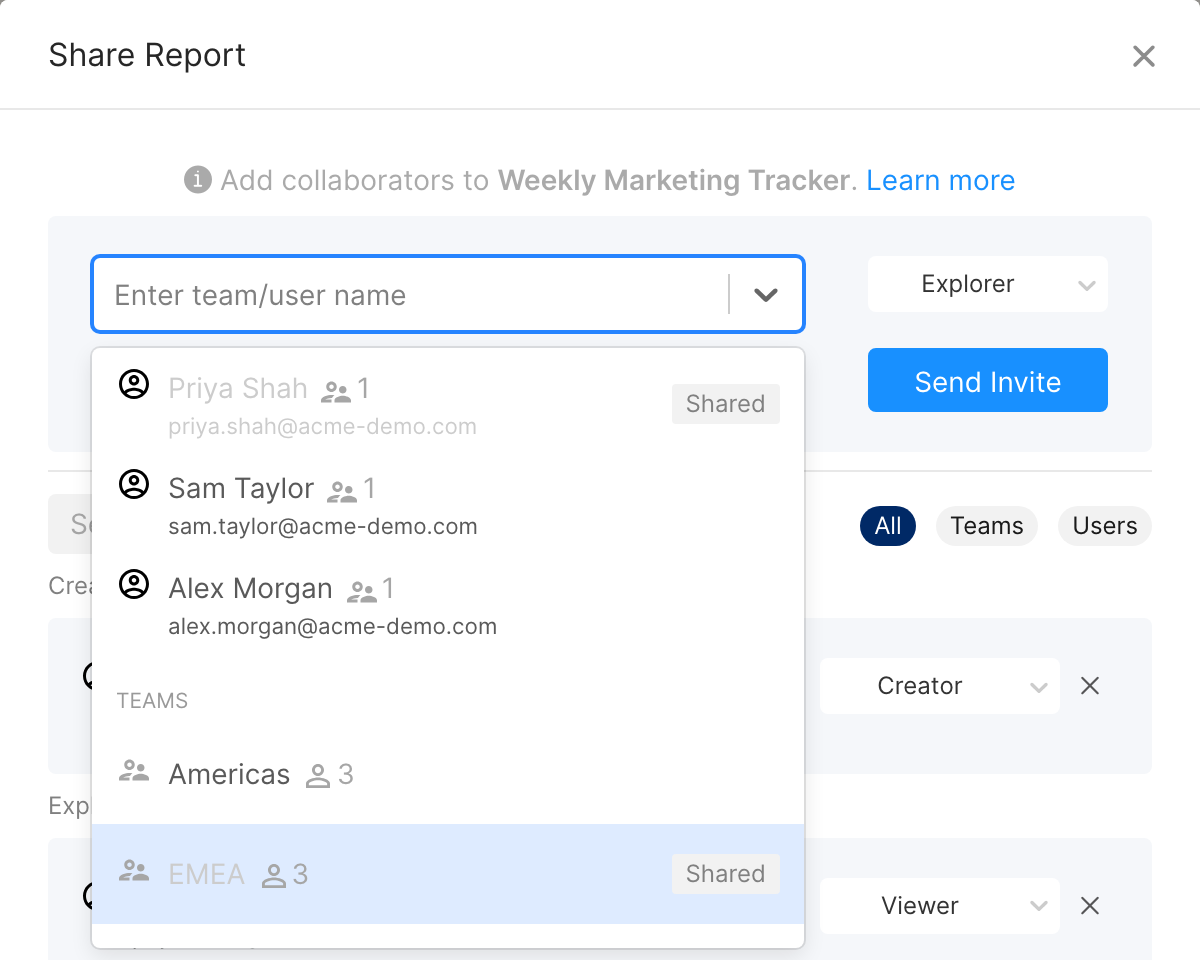Click alex.morgan@acme-demo.com email text

pyautogui.click(x=333, y=627)
